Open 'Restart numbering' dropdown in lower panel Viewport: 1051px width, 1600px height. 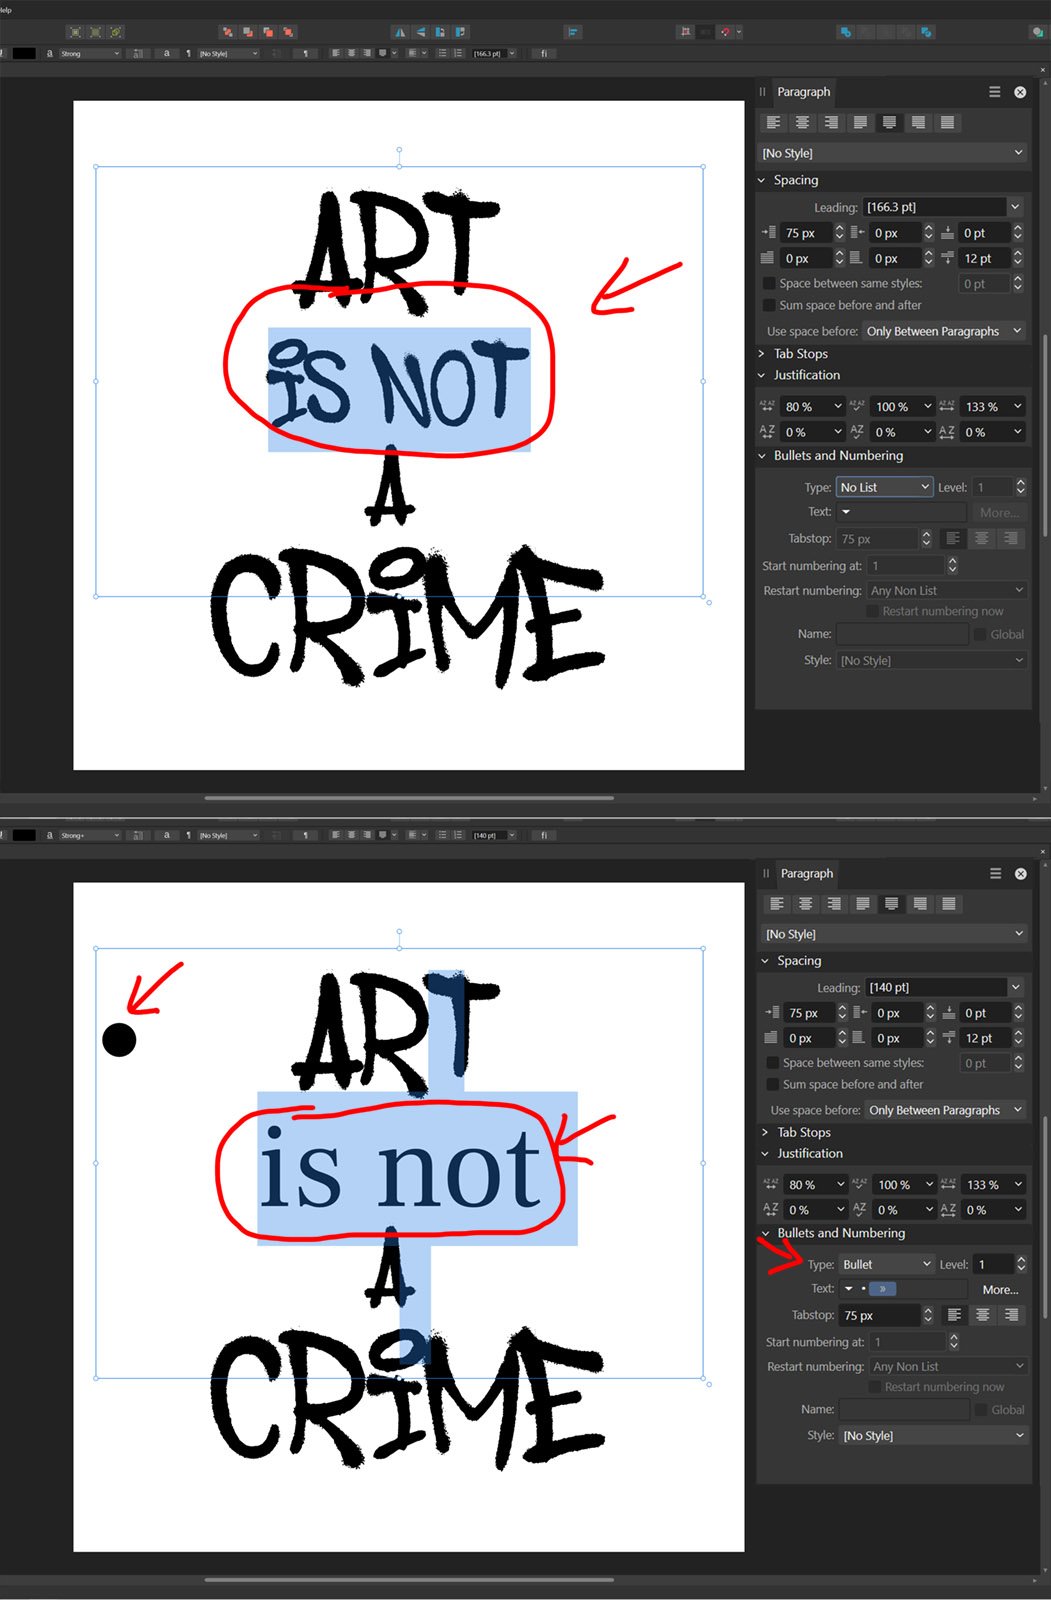(x=947, y=1366)
